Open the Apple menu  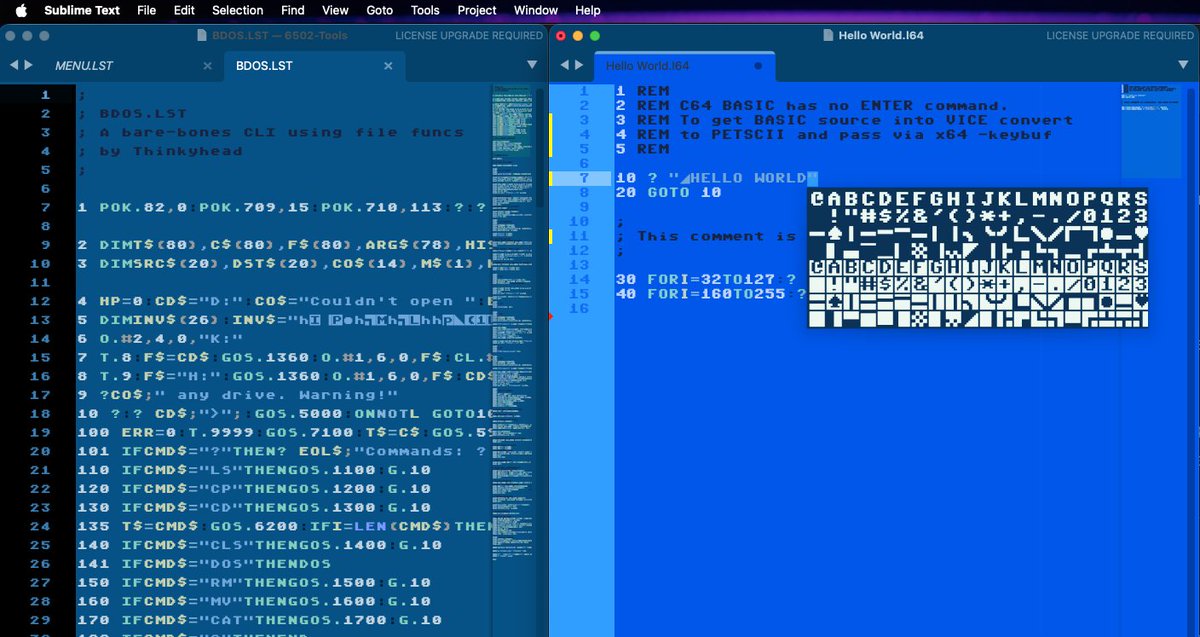click(21, 10)
